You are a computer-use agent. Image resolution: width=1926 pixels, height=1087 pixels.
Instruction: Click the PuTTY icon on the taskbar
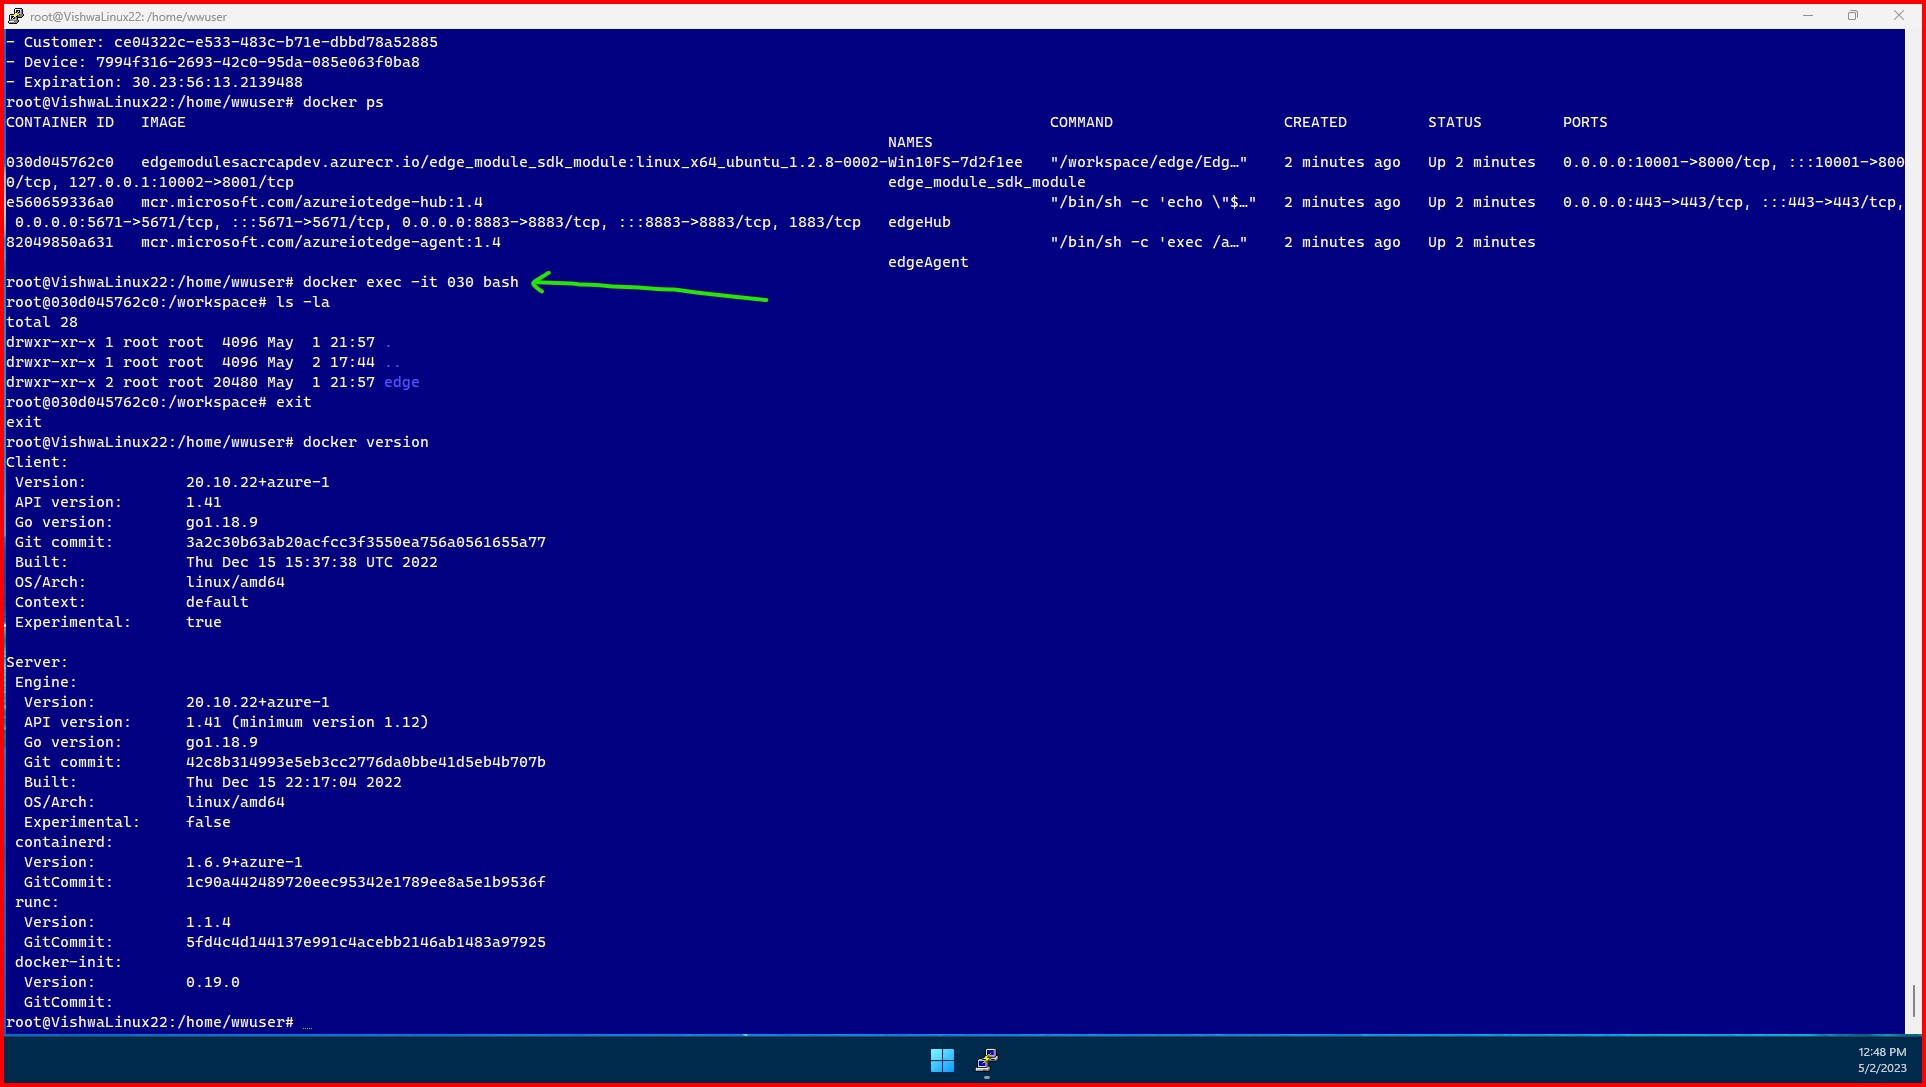pyautogui.click(x=986, y=1060)
